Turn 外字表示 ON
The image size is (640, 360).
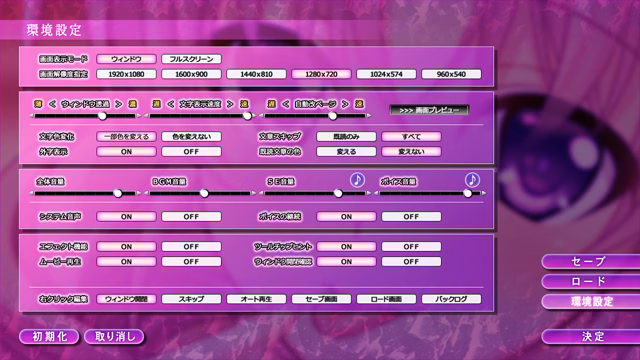126,152
